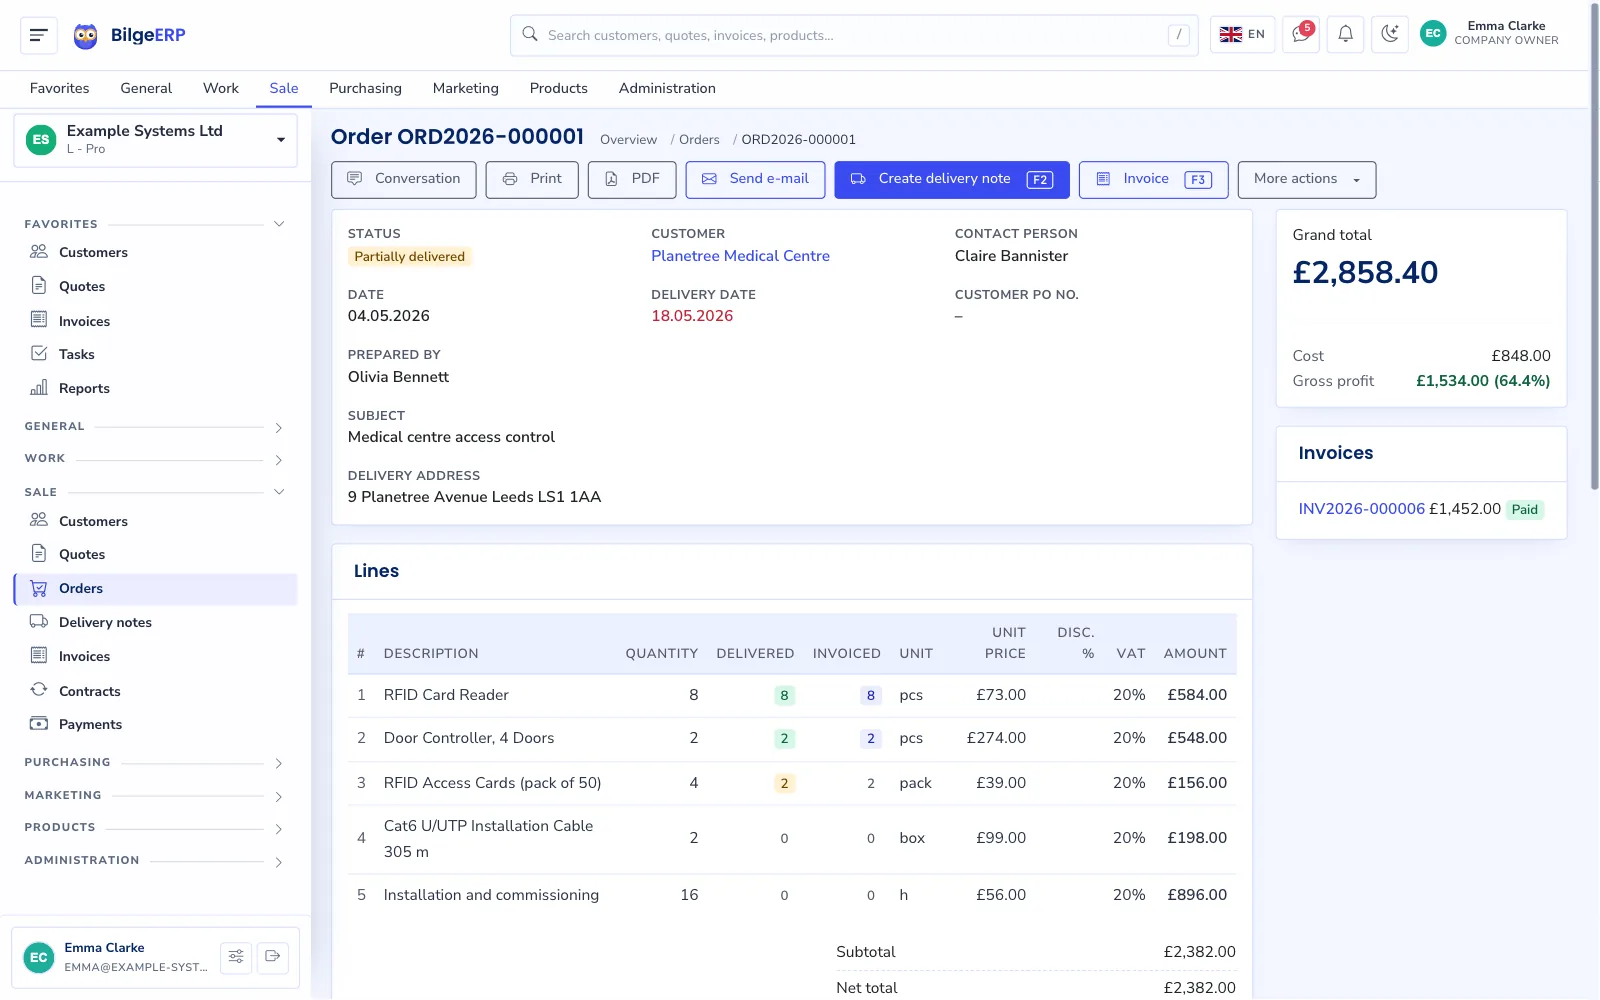Open the Example Systems Ltd company selector

pos(156,140)
